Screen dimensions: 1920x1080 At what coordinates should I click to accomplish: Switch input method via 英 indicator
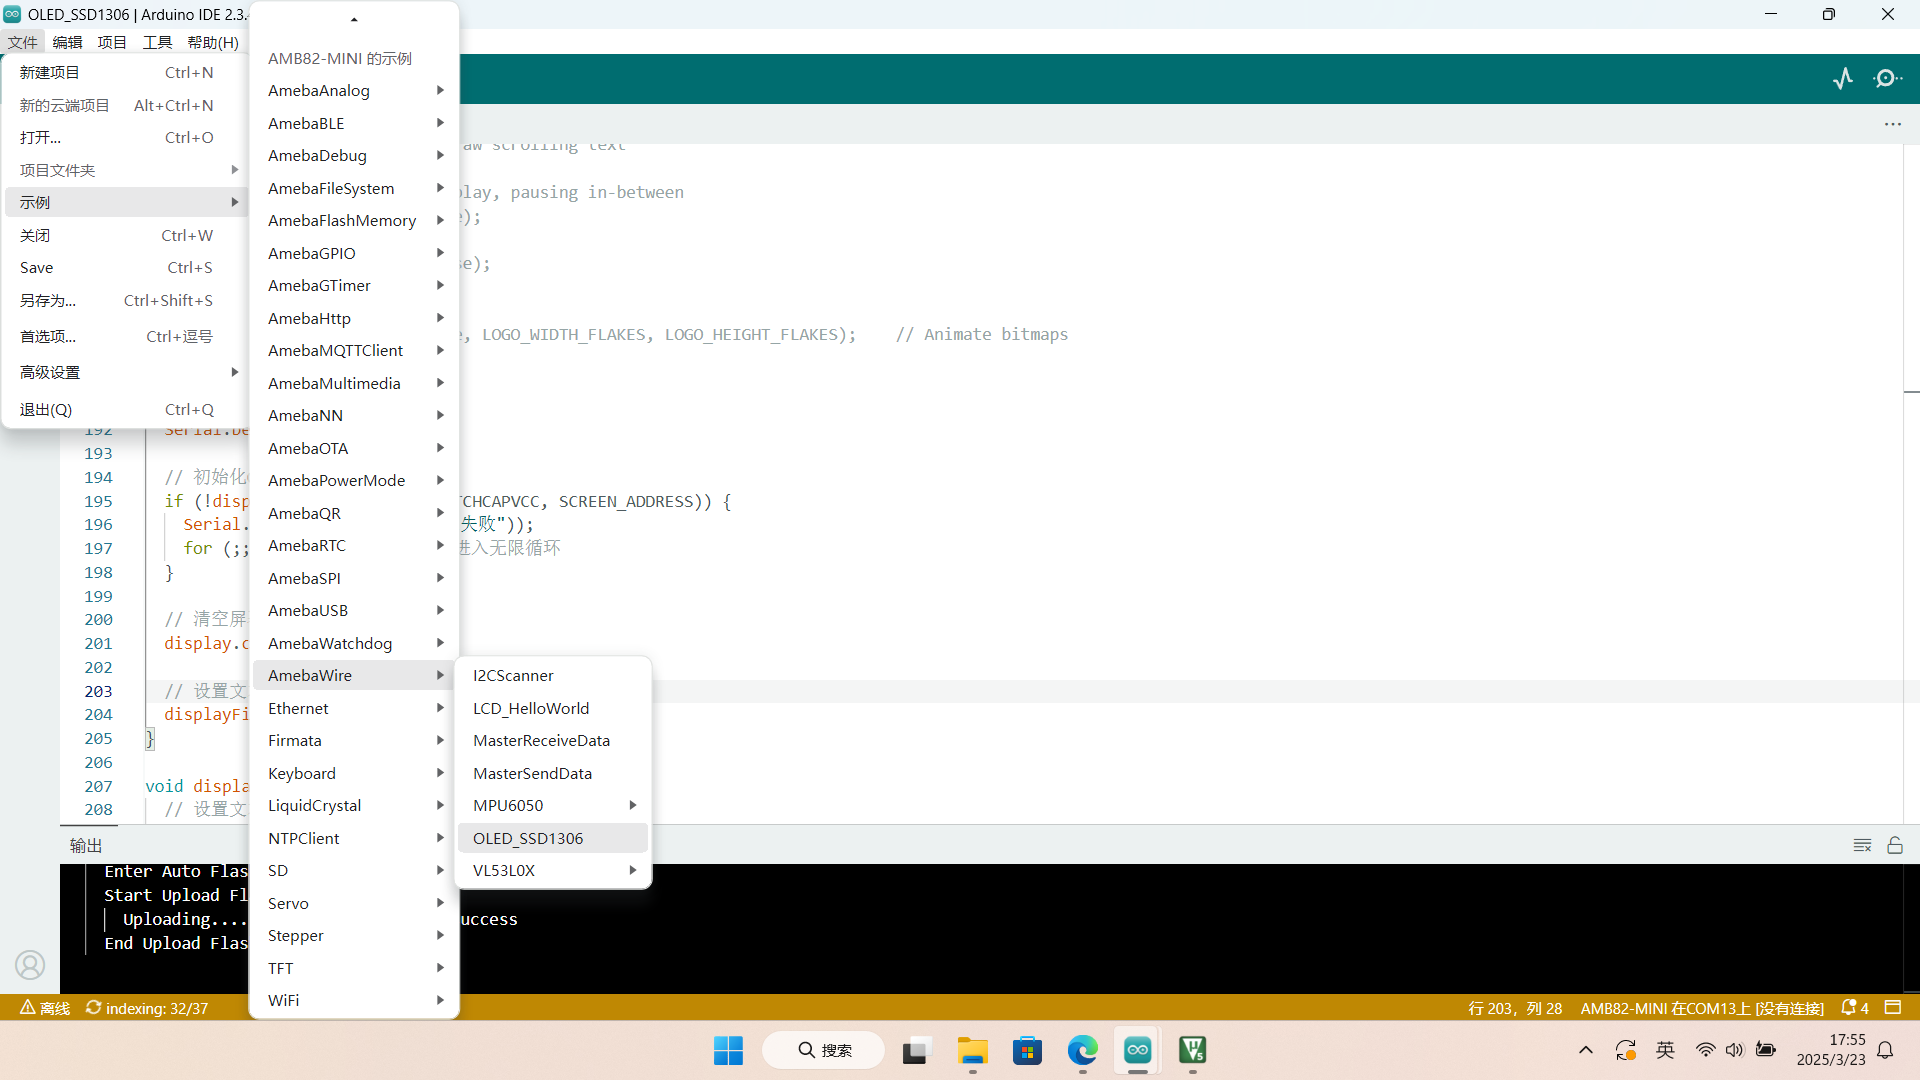(x=1665, y=1050)
